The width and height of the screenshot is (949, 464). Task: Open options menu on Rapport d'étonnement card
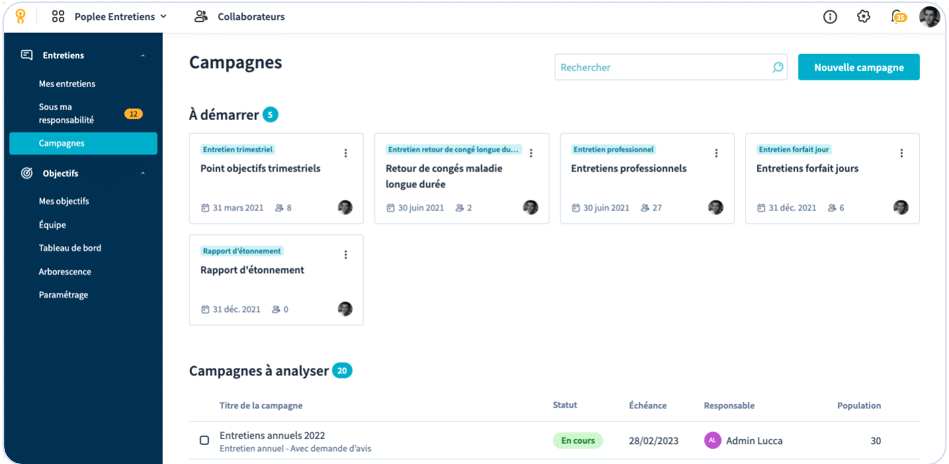(x=346, y=255)
